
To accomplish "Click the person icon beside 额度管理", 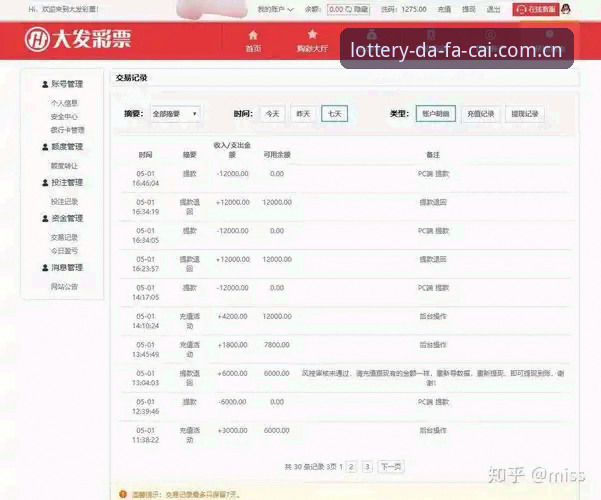I will click(45, 147).
